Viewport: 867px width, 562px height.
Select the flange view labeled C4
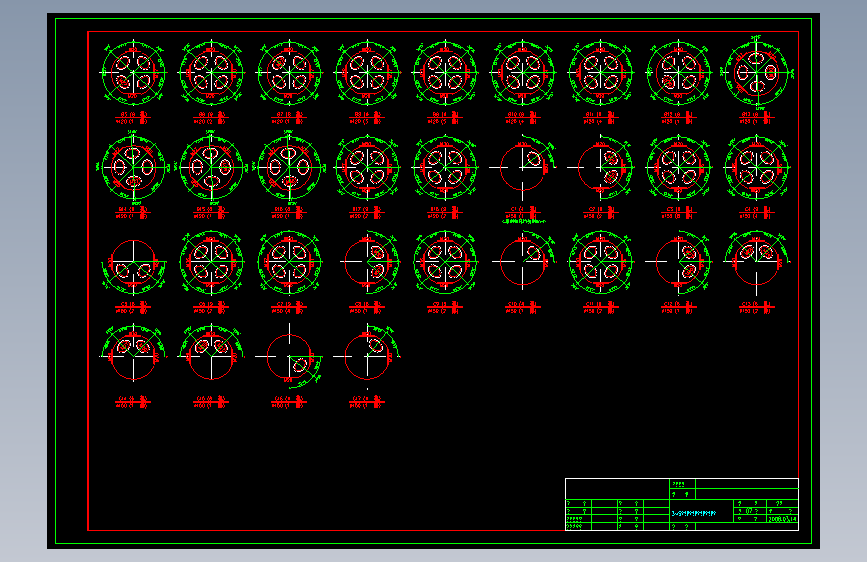coord(757,167)
